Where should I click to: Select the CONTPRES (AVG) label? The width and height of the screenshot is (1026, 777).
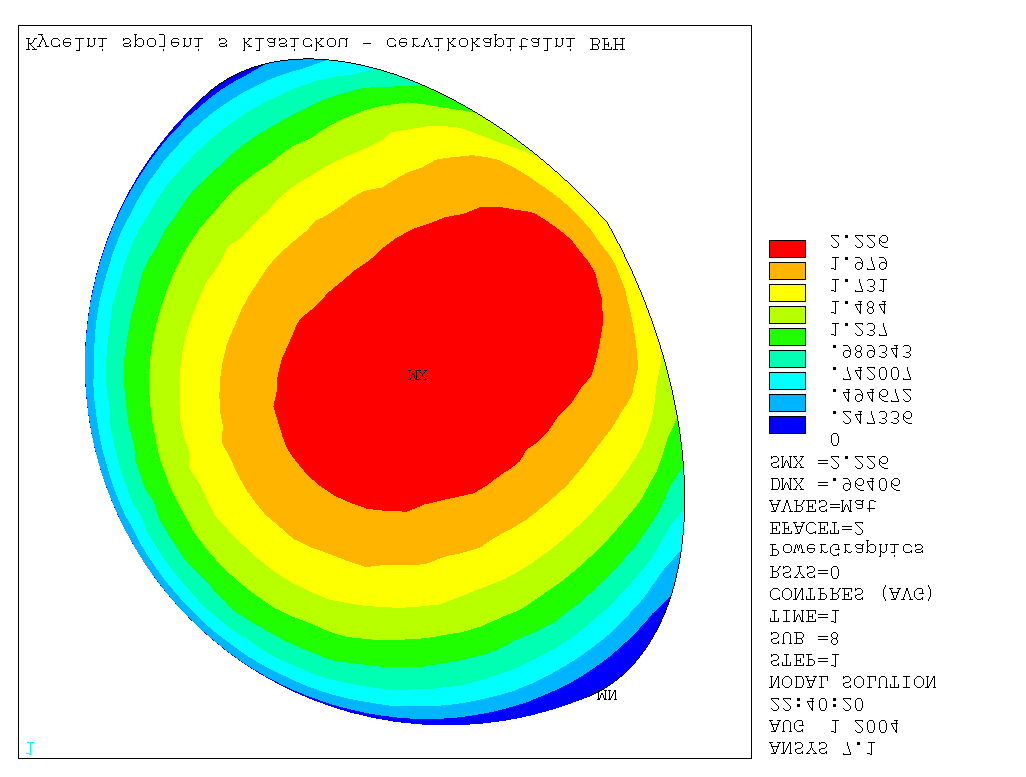[x=851, y=594]
